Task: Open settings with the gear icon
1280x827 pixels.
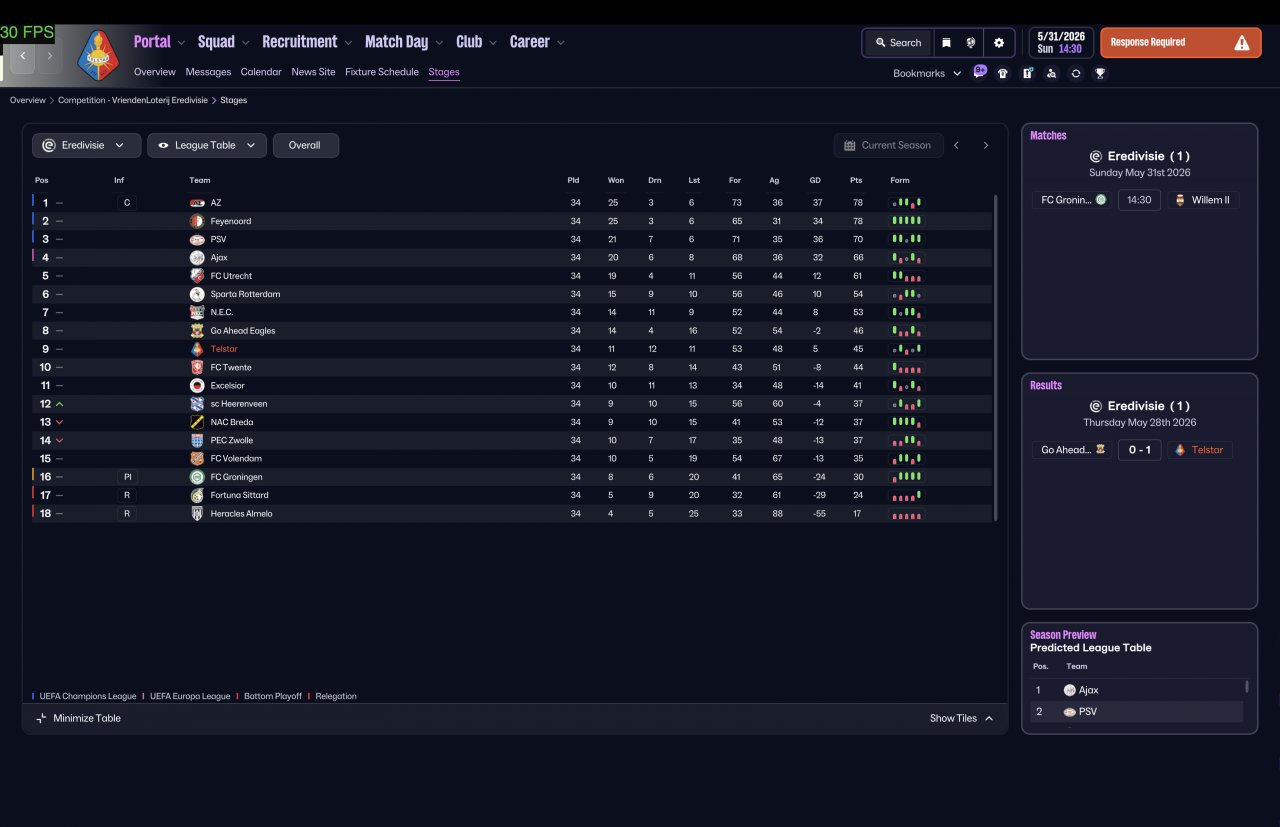Action: pyautogui.click(x=998, y=43)
